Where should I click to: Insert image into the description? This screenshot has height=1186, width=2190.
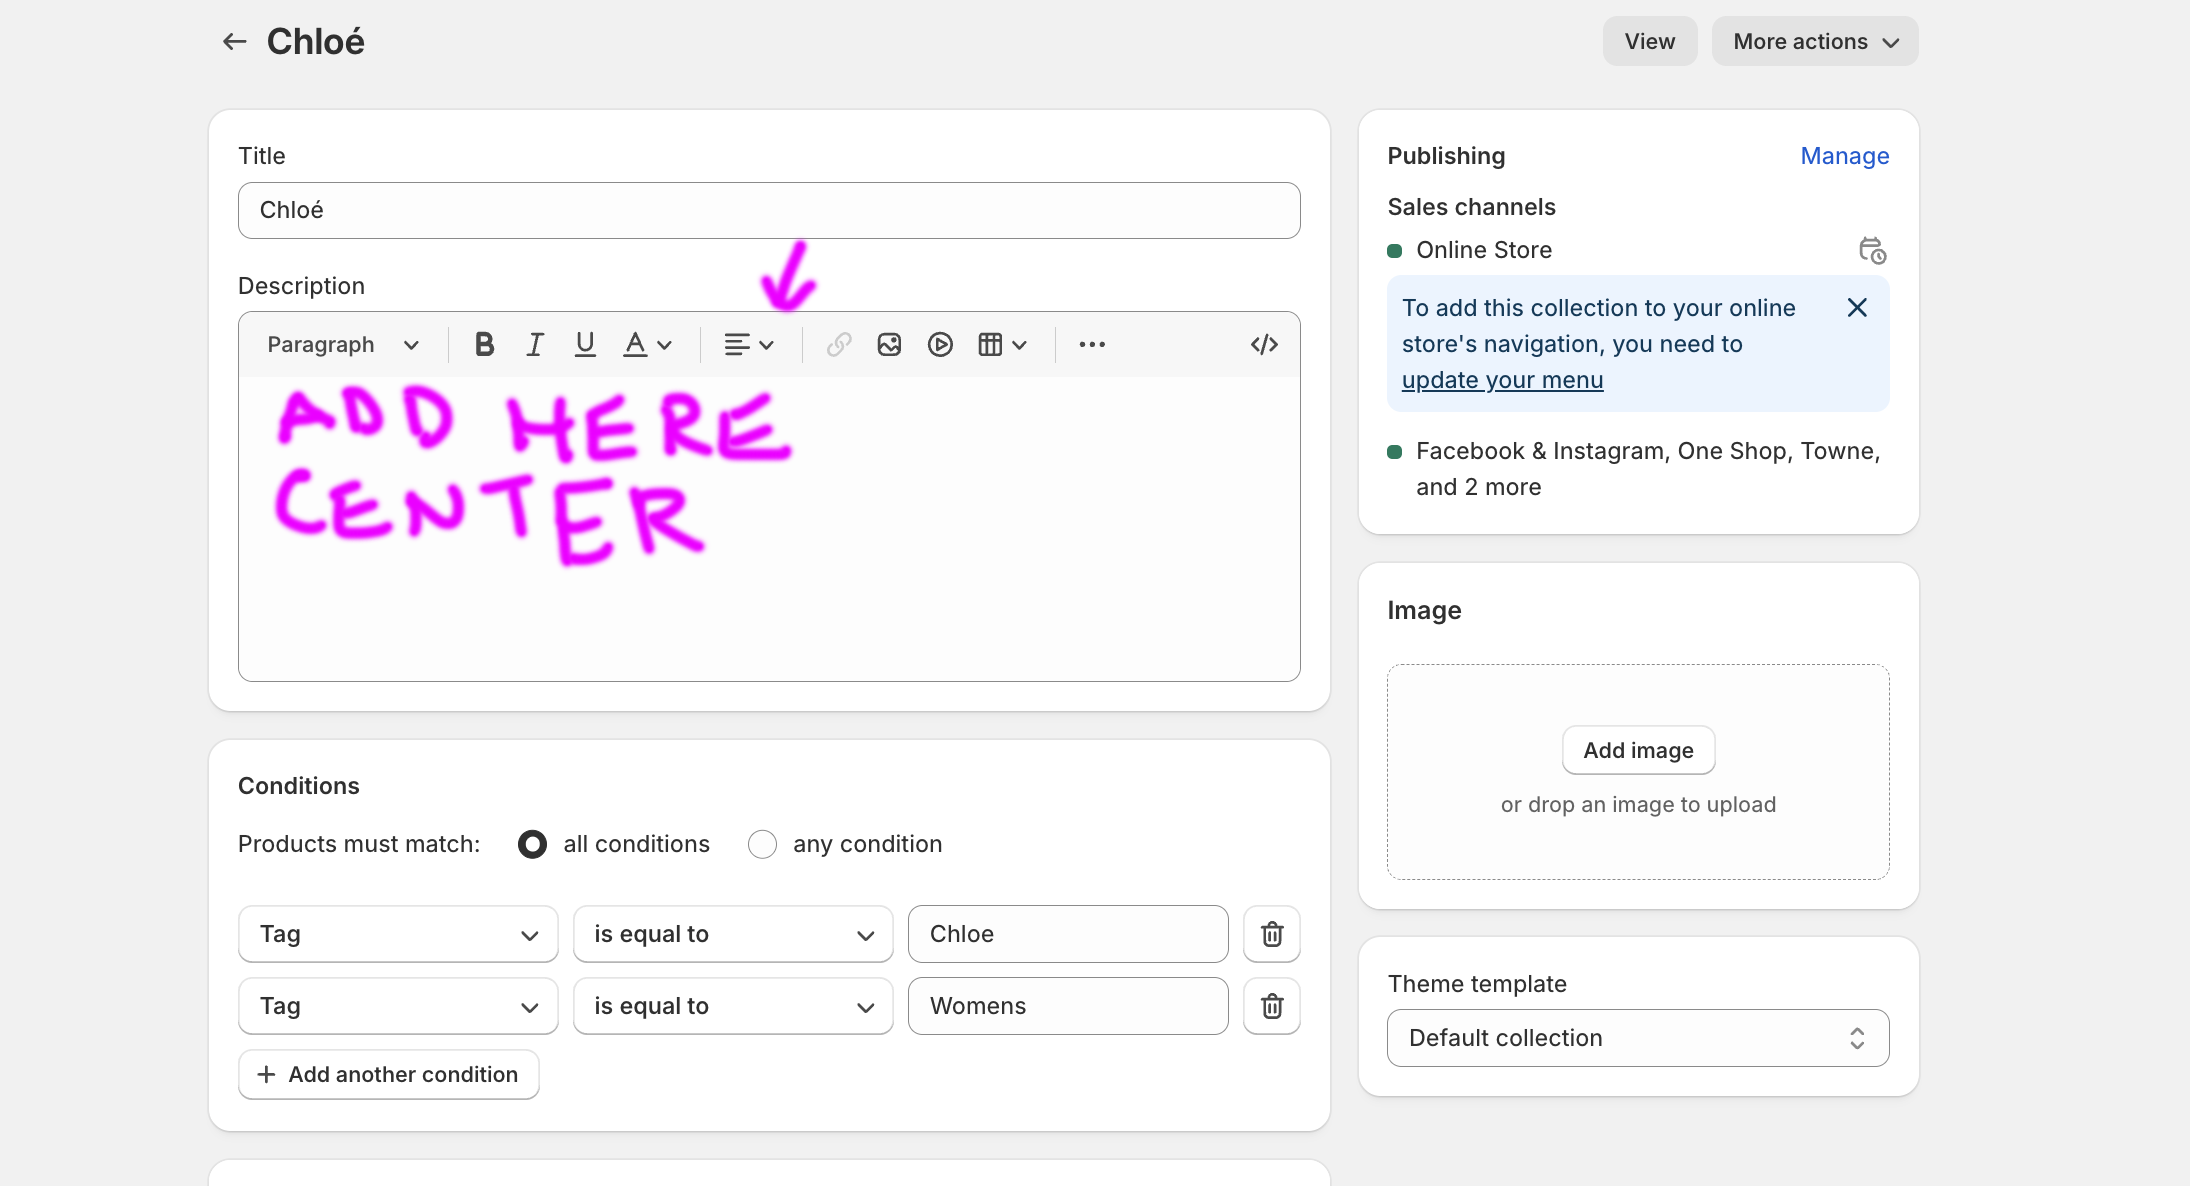click(x=889, y=345)
